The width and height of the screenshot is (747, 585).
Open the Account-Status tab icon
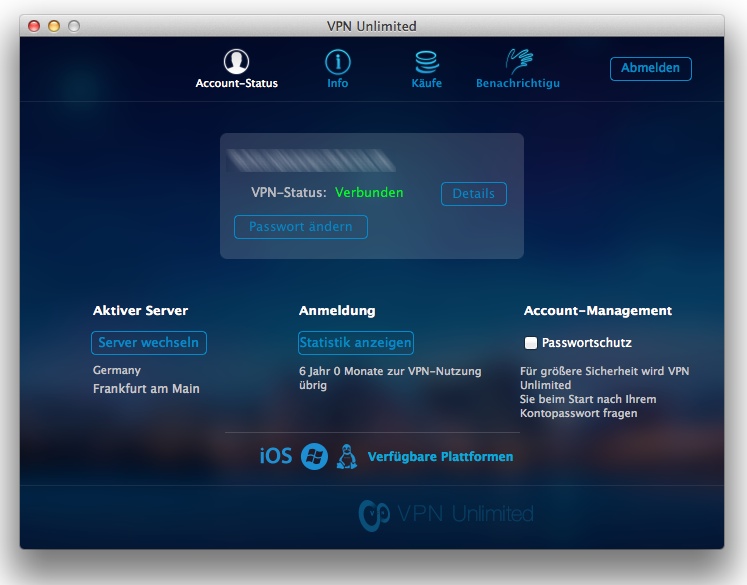(236, 61)
